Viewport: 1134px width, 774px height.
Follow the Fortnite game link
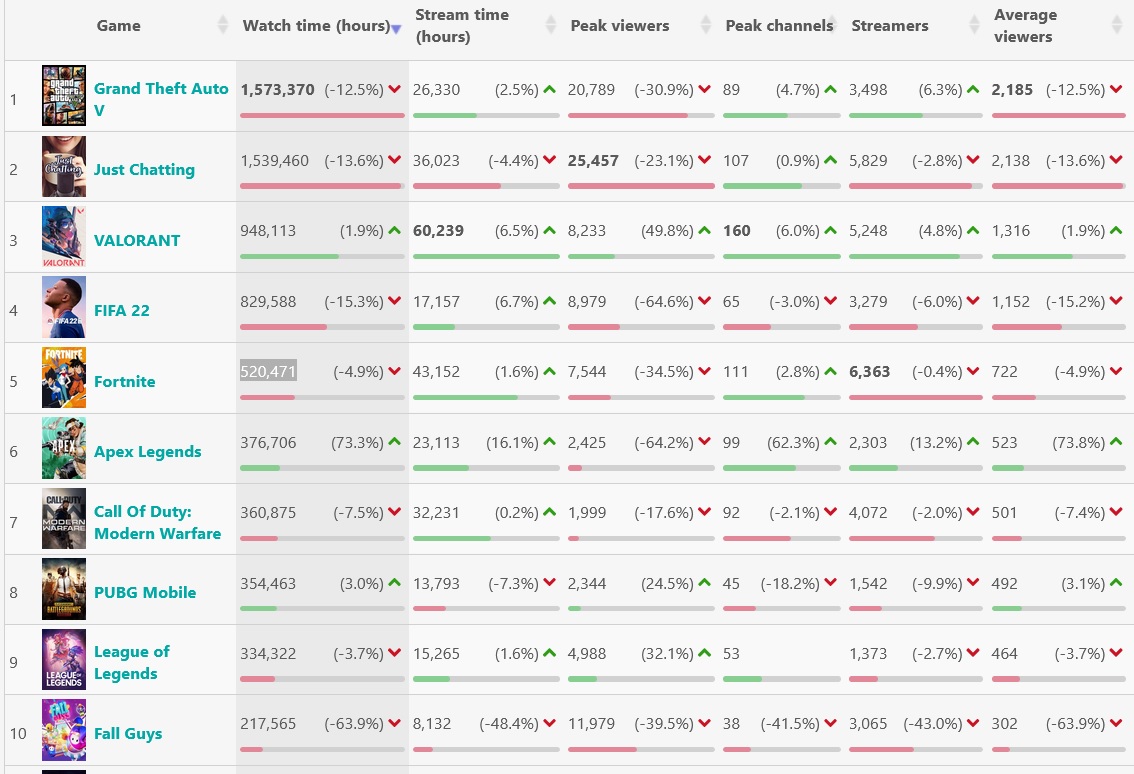[x=124, y=381]
